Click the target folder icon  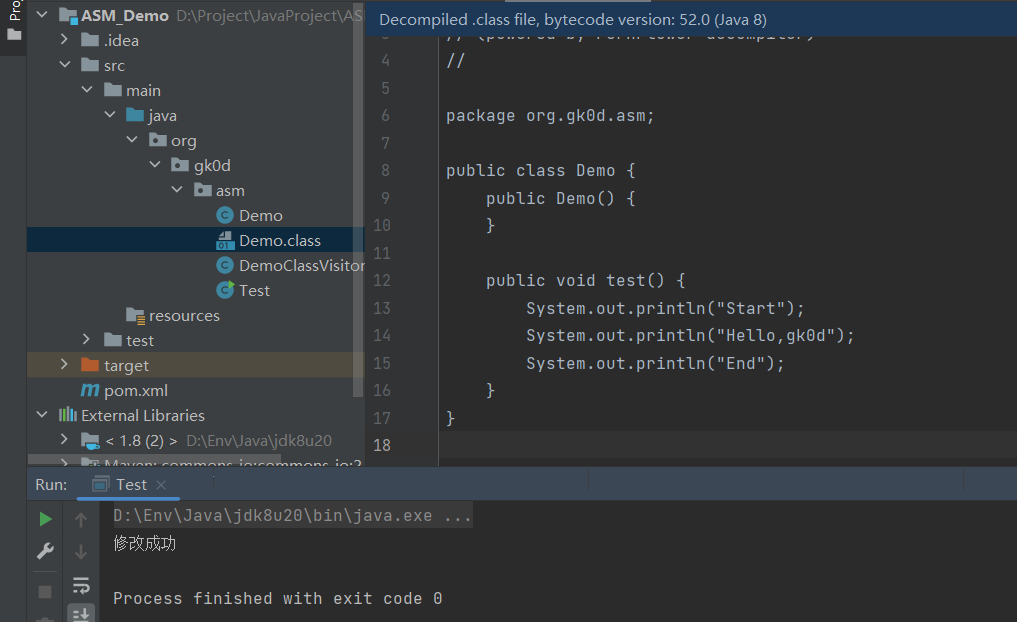coord(90,365)
